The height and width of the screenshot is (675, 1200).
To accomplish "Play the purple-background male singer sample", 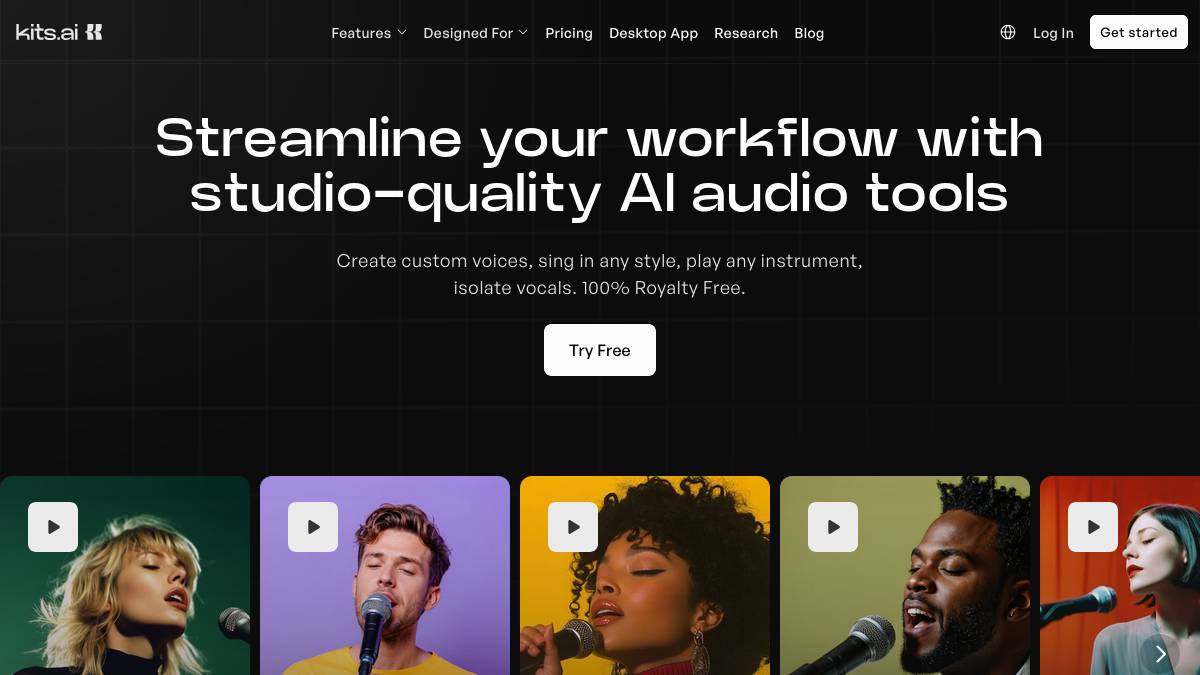I will [313, 527].
